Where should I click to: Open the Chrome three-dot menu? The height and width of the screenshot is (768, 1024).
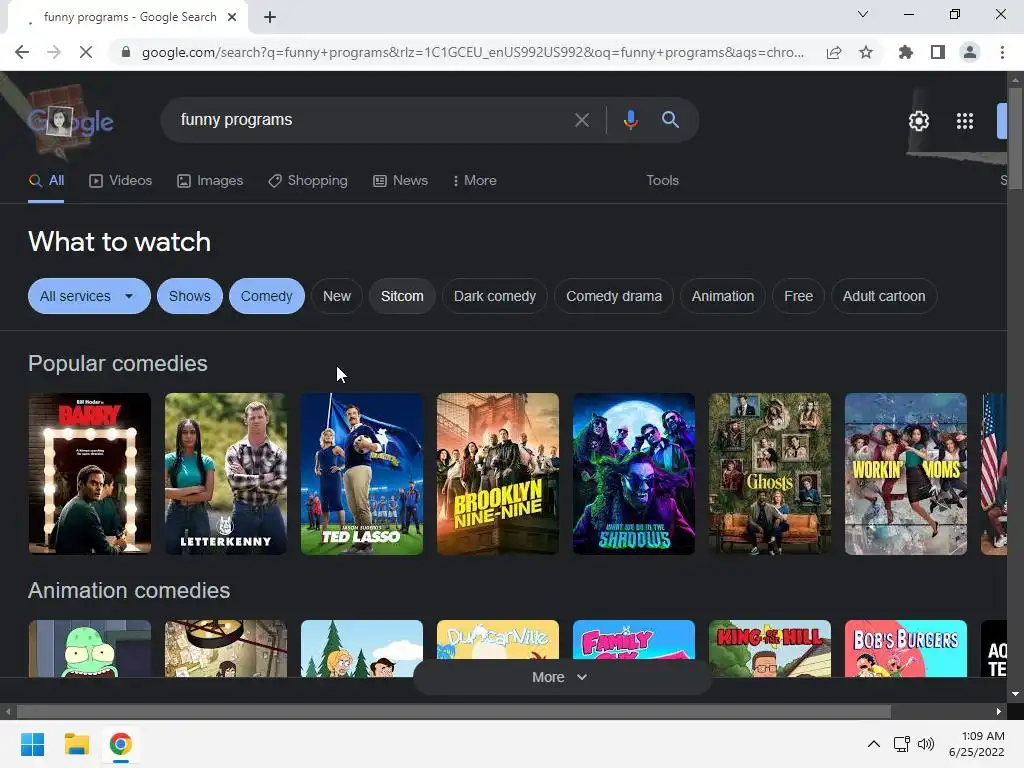coord(1002,52)
